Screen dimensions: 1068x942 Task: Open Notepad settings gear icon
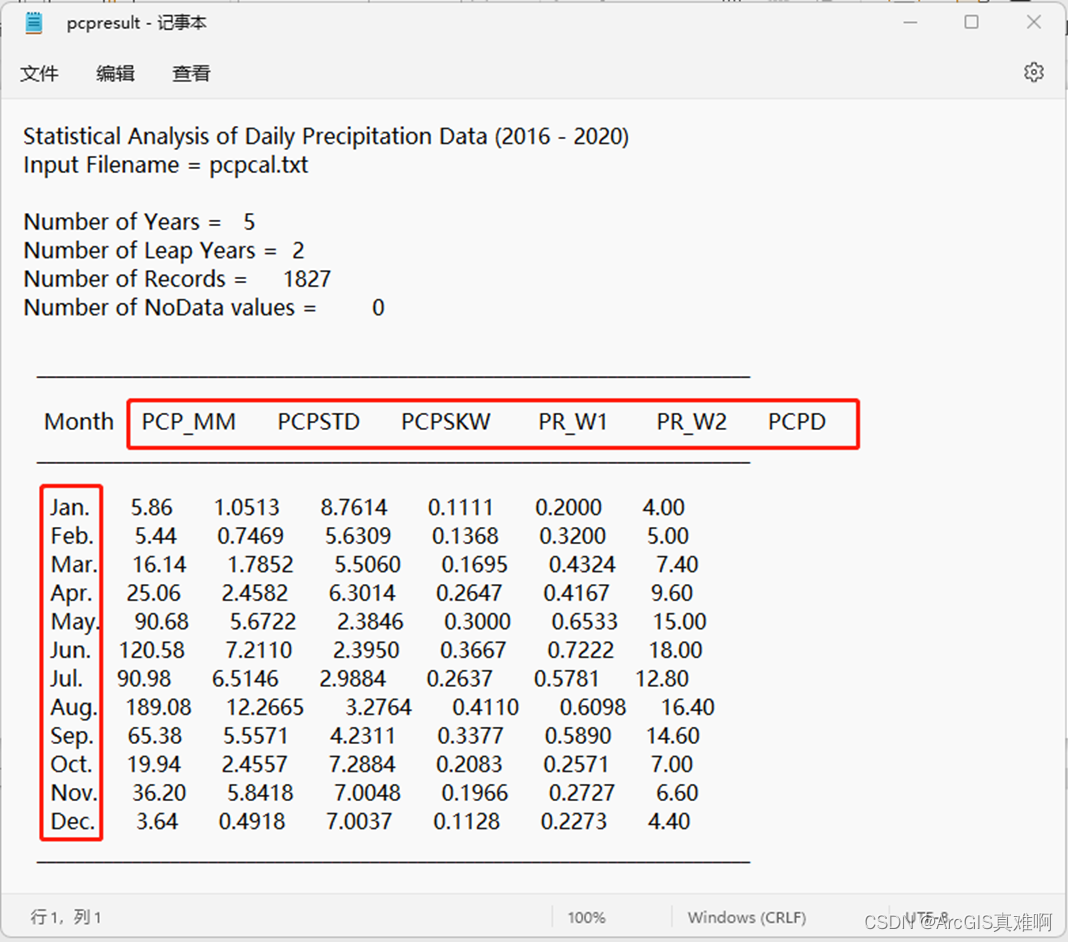pyautogui.click(x=1033, y=72)
